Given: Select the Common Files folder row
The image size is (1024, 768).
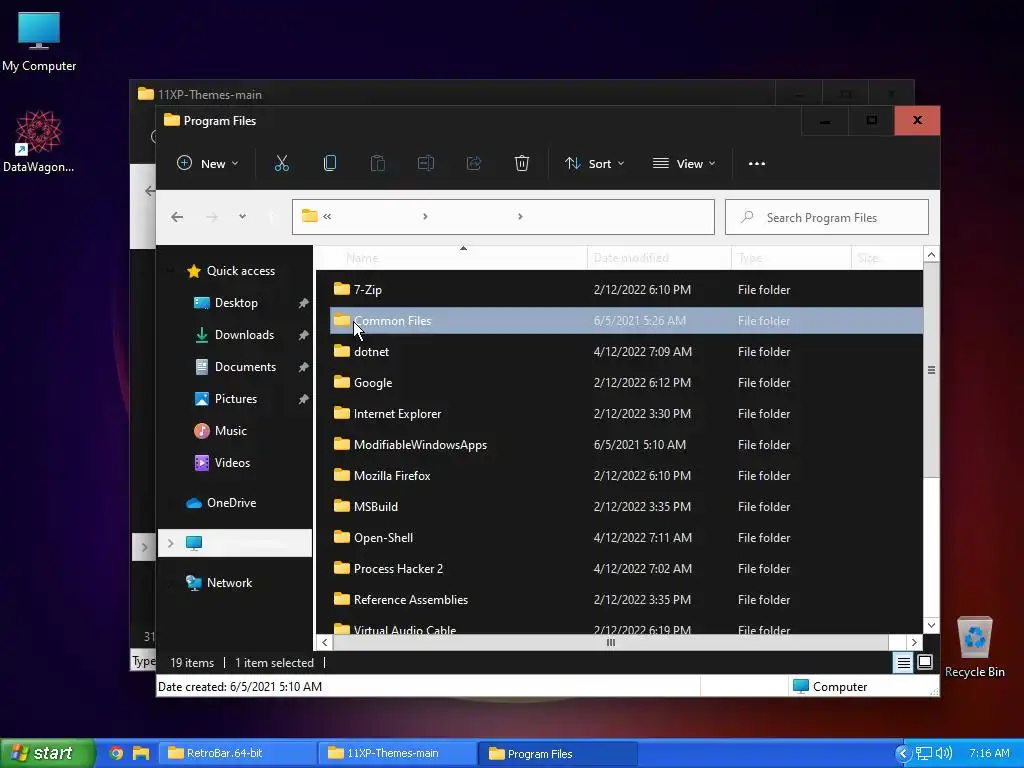Looking at the screenshot, I should click(626, 321).
